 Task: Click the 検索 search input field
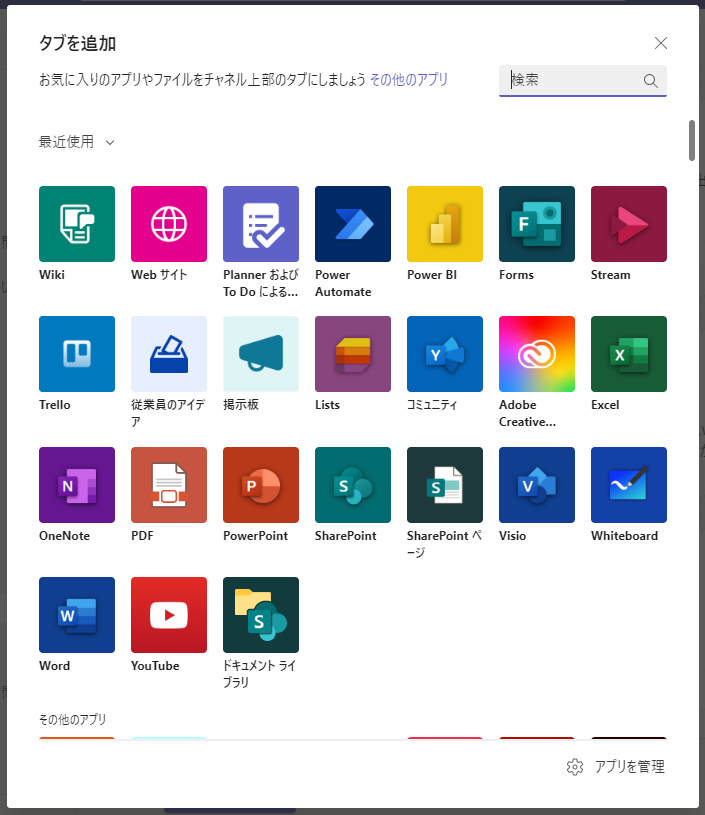572,80
